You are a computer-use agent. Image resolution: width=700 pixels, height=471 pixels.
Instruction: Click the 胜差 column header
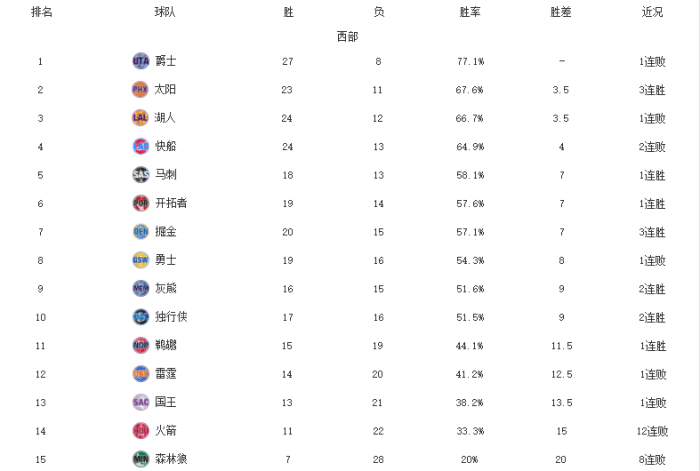coord(561,13)
